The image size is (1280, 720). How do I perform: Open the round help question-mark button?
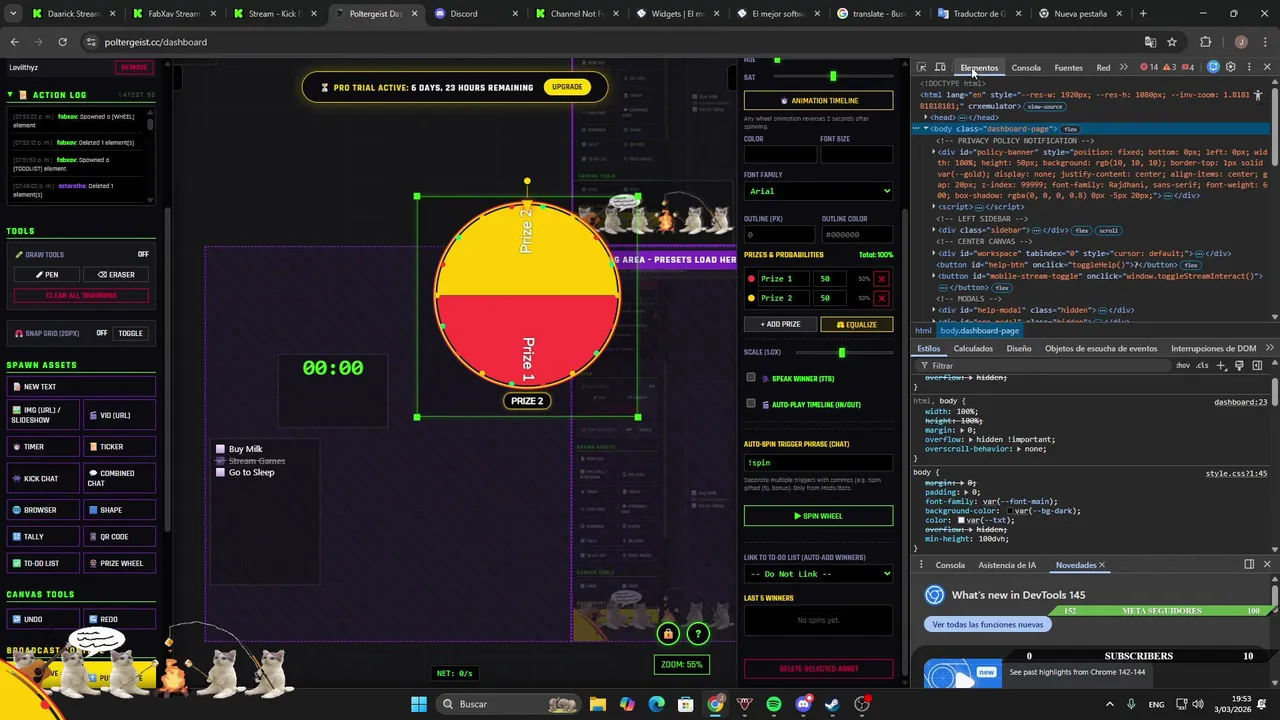698,633
